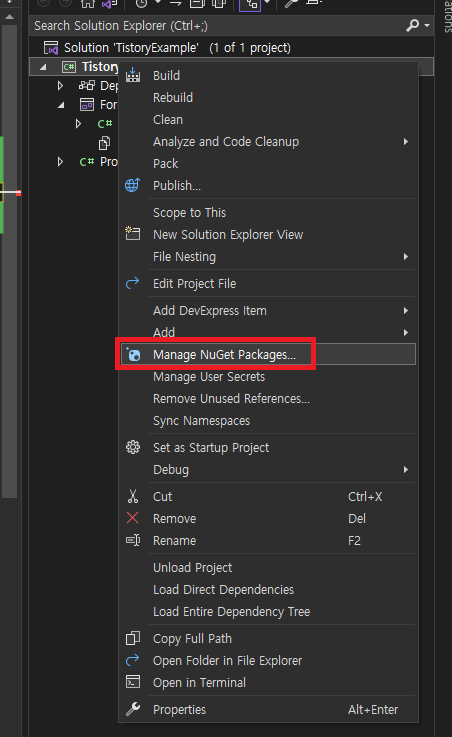Select the Program C# file item
Screen dimensions: 452x737
(98, 162)
